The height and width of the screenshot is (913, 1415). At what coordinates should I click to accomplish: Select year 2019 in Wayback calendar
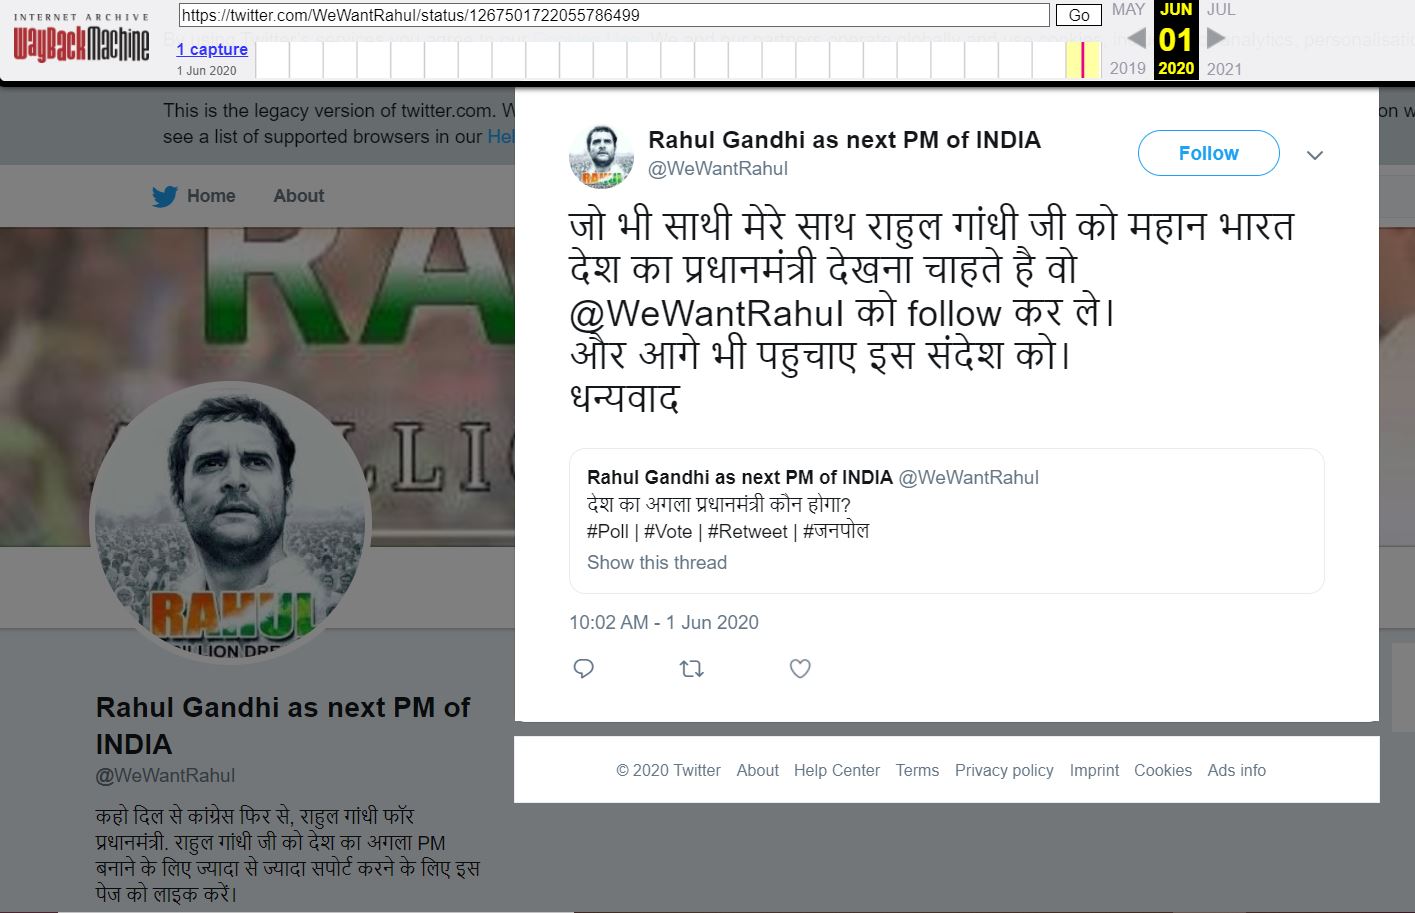point(1128,69)
